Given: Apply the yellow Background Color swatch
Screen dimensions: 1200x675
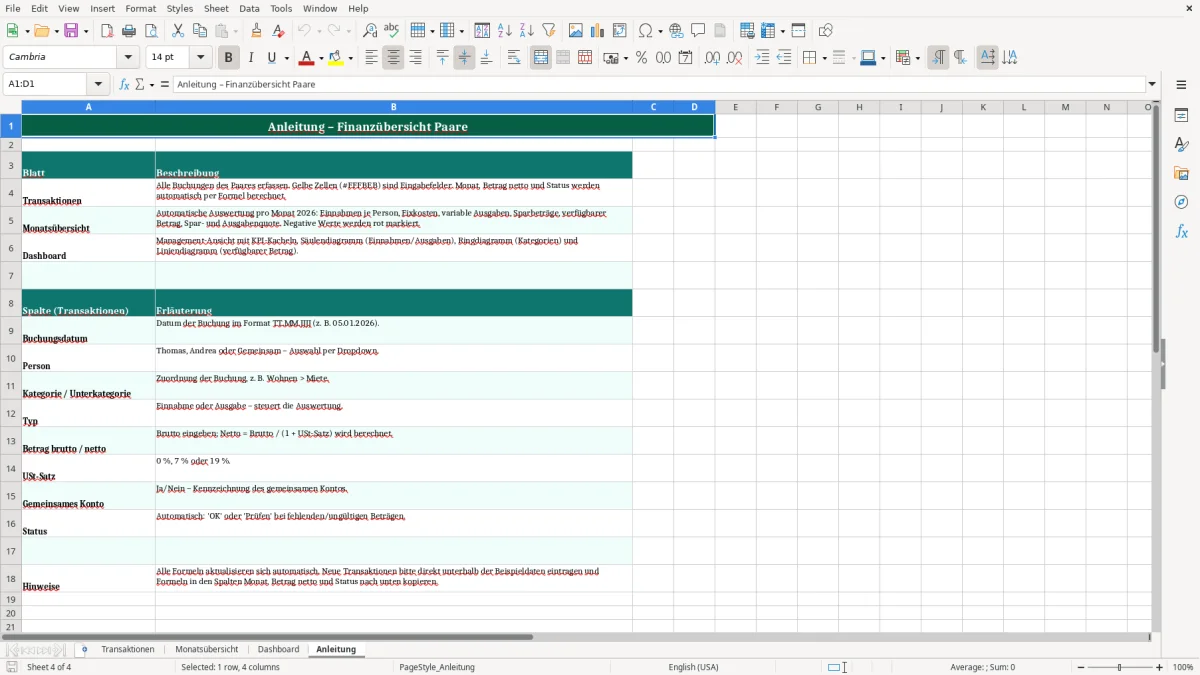Looking at the screenshot, I should point(337,58).
